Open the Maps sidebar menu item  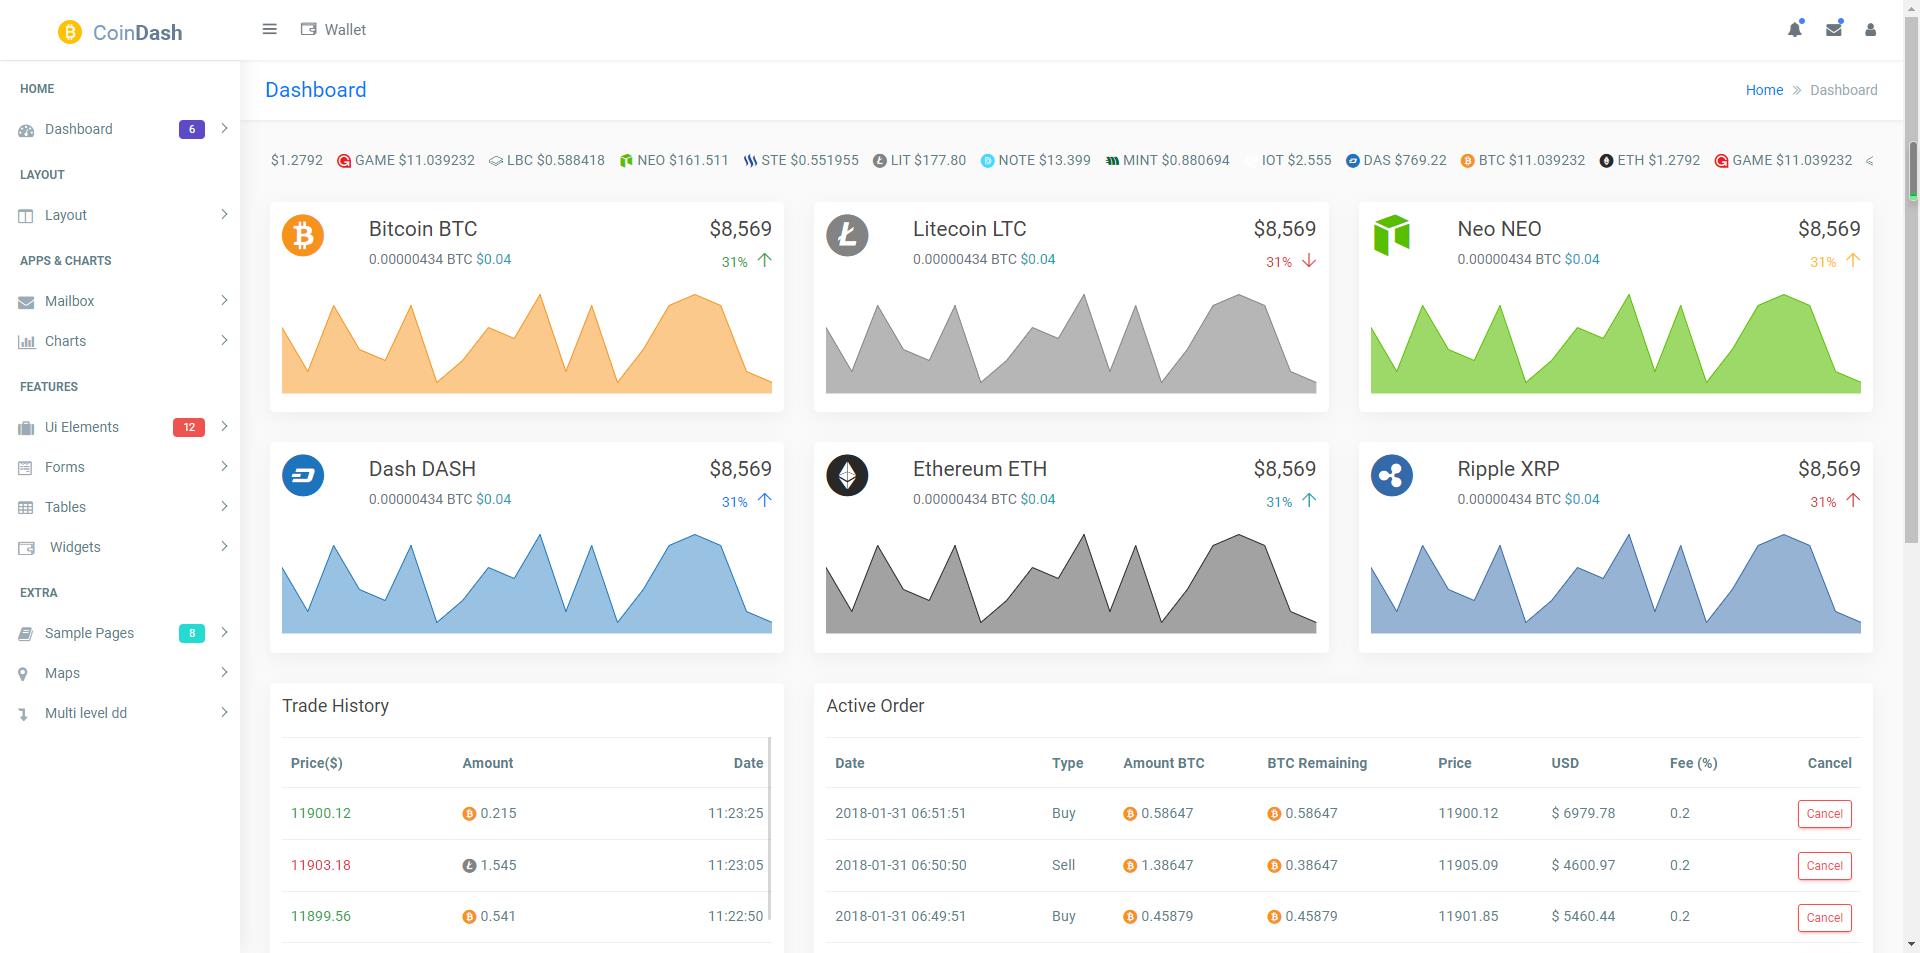pyautogui.click(x=120, y=673)
